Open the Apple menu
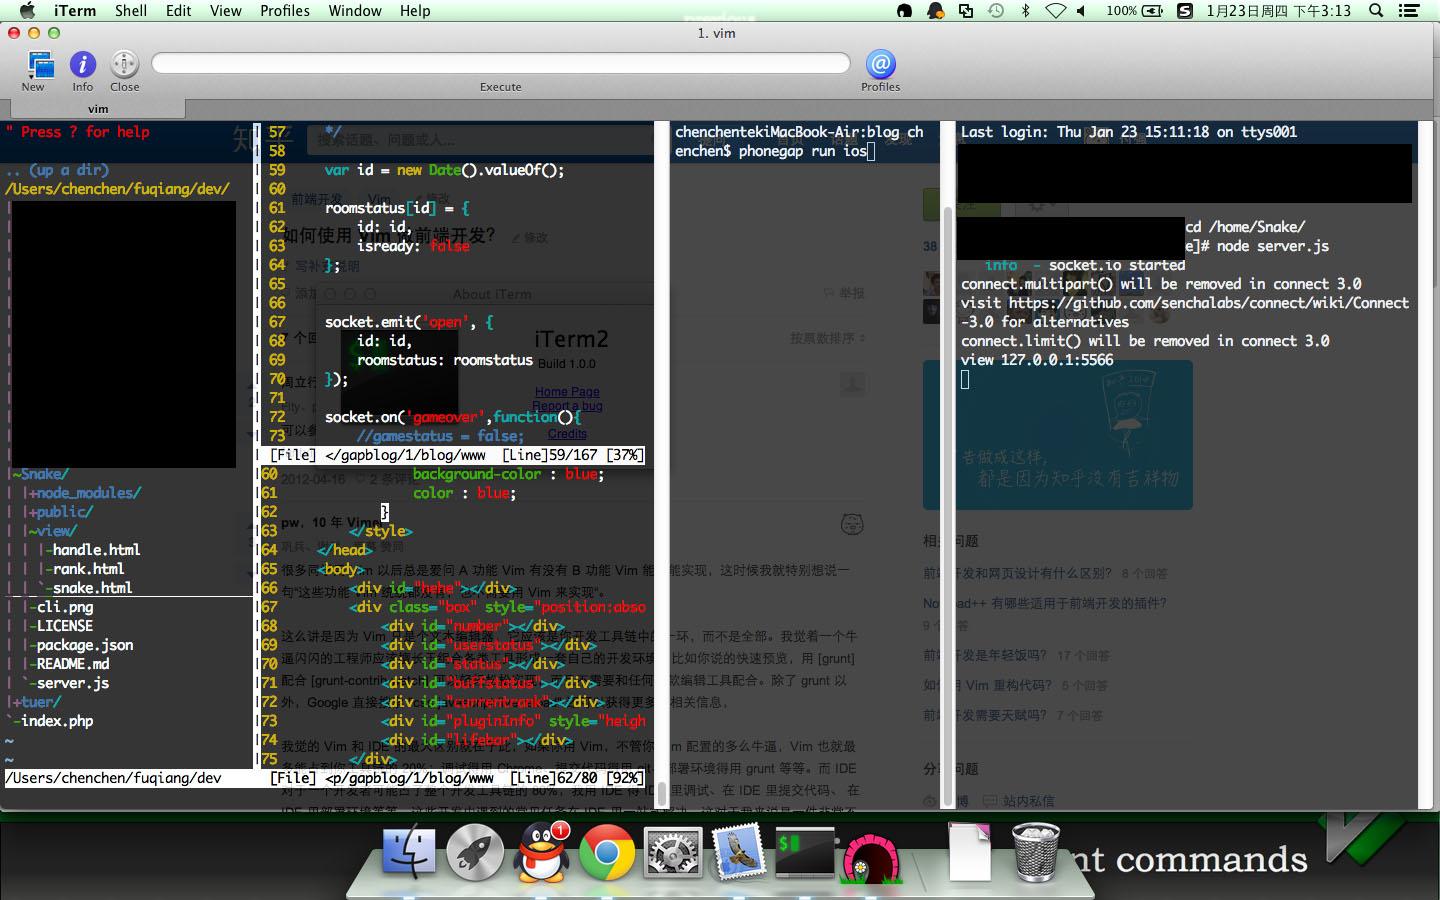This screenshot has width=1440, height=900. [x=27, y=11]
